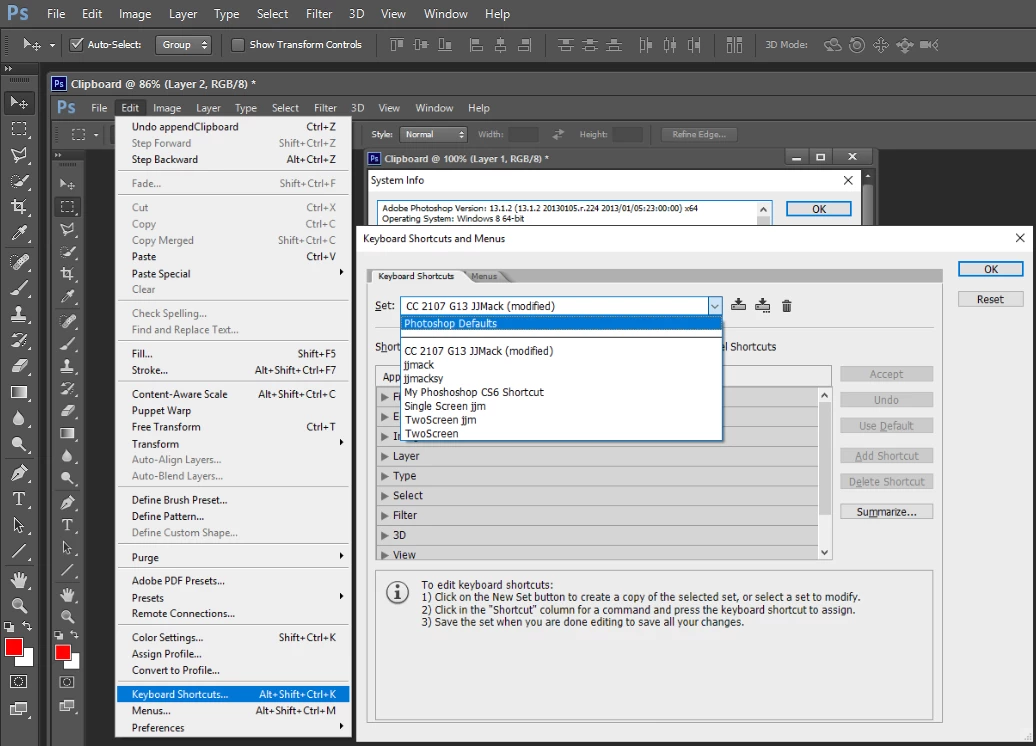Choose Free Transform from Edit menu
The width and height of the screenshot is (1036, 746).
click(233, 427)
